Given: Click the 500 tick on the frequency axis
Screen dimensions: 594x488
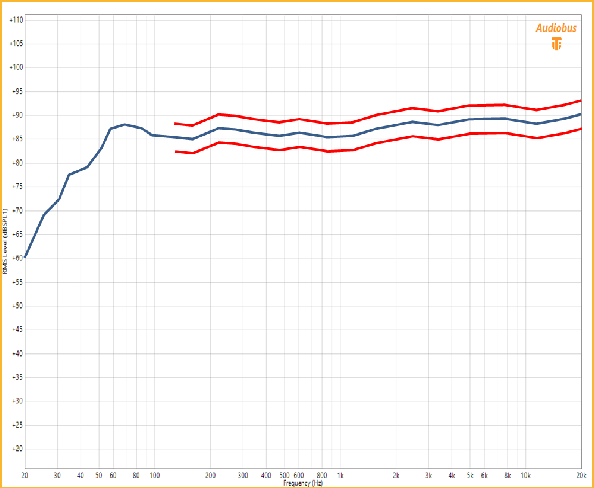Looking at the screenshot, I should click(284, 475).
